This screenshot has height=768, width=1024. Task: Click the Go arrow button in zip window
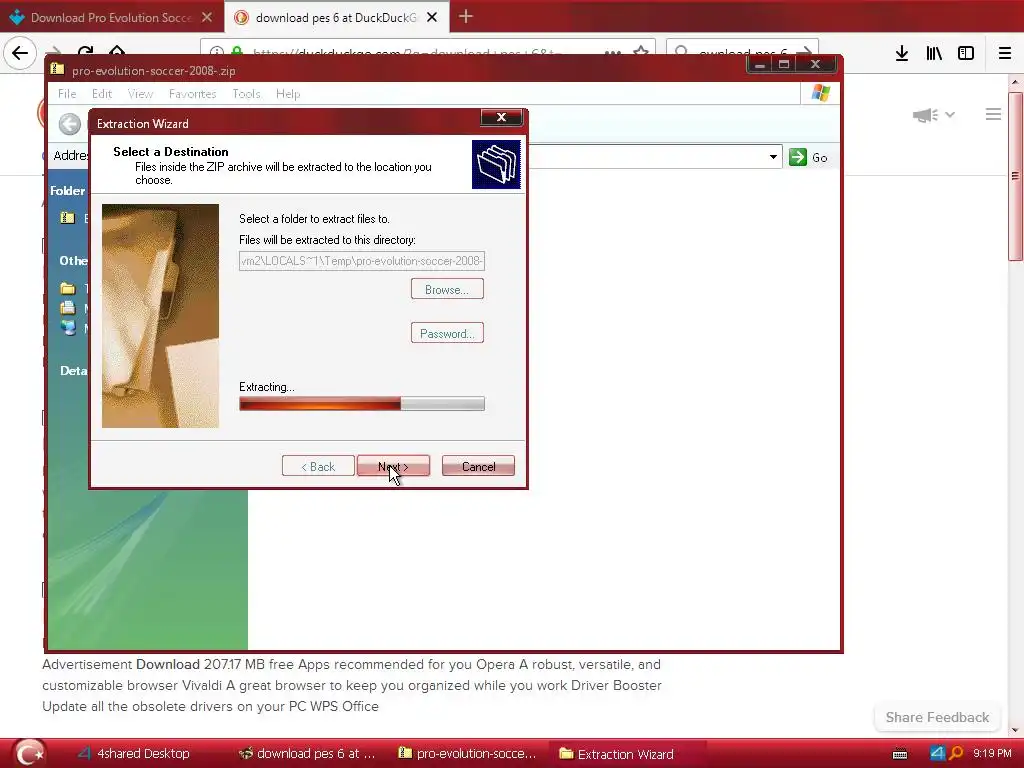(x=808, y=157)
